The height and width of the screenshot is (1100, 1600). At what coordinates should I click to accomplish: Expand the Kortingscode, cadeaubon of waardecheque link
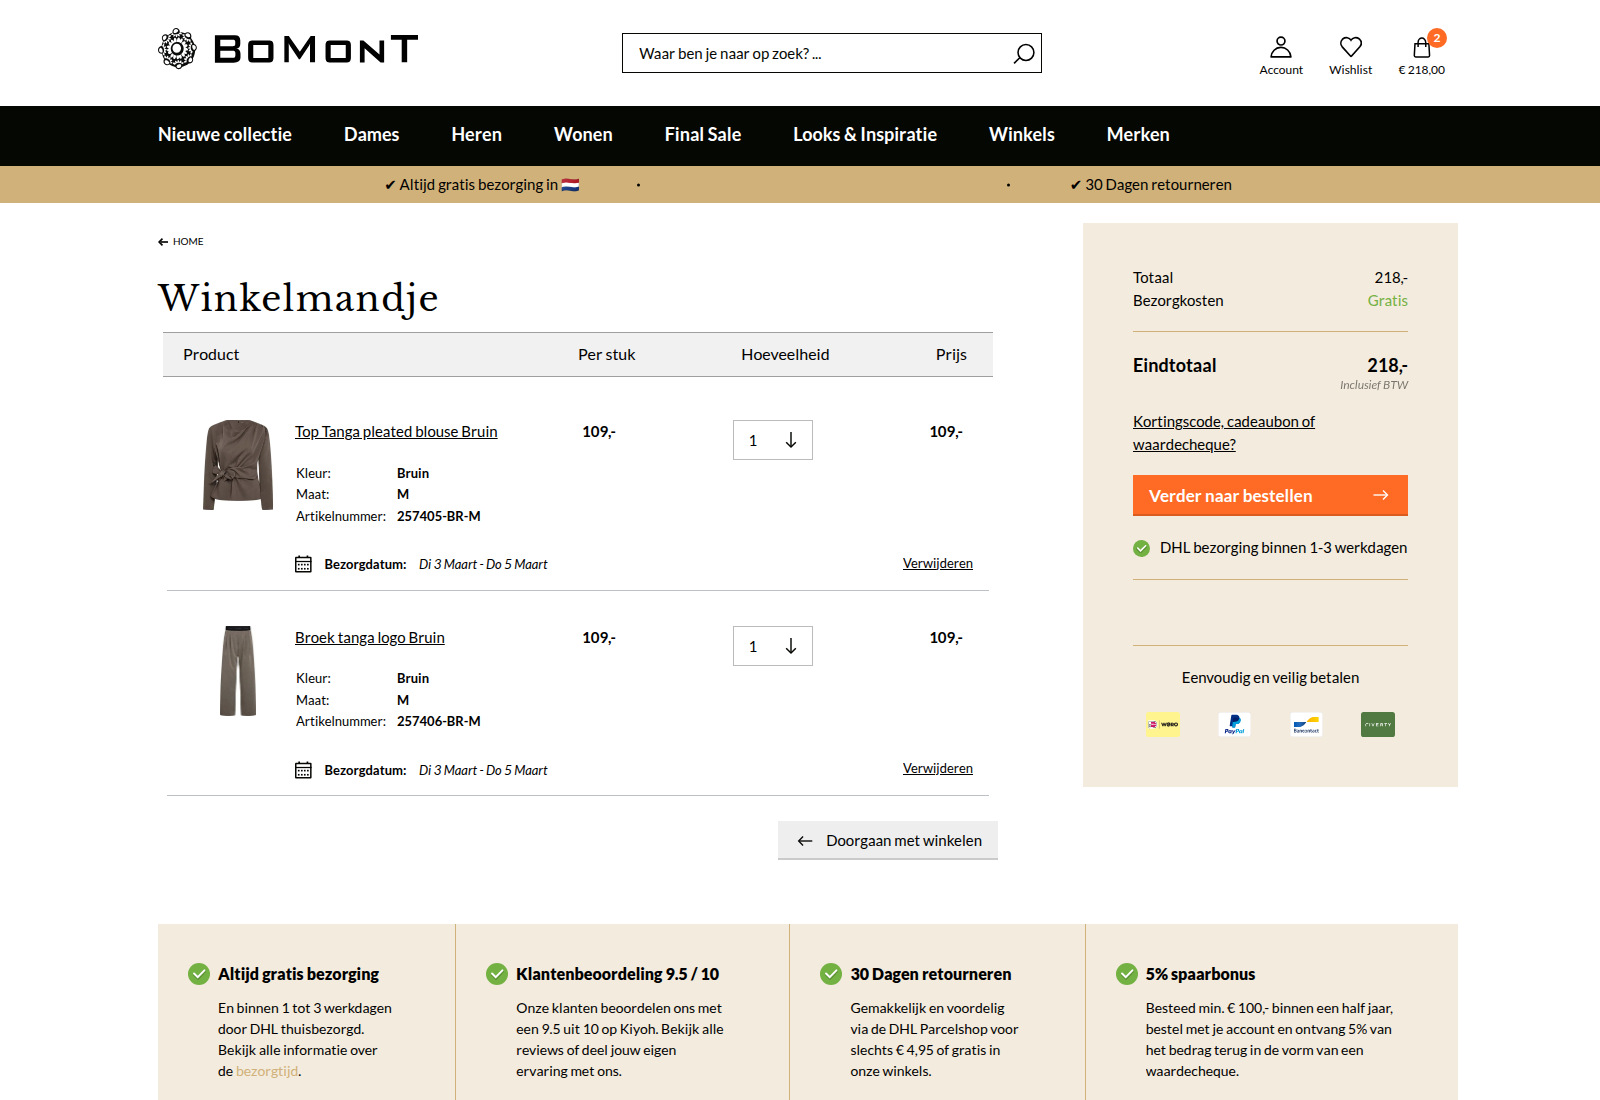pos(1223,433)
